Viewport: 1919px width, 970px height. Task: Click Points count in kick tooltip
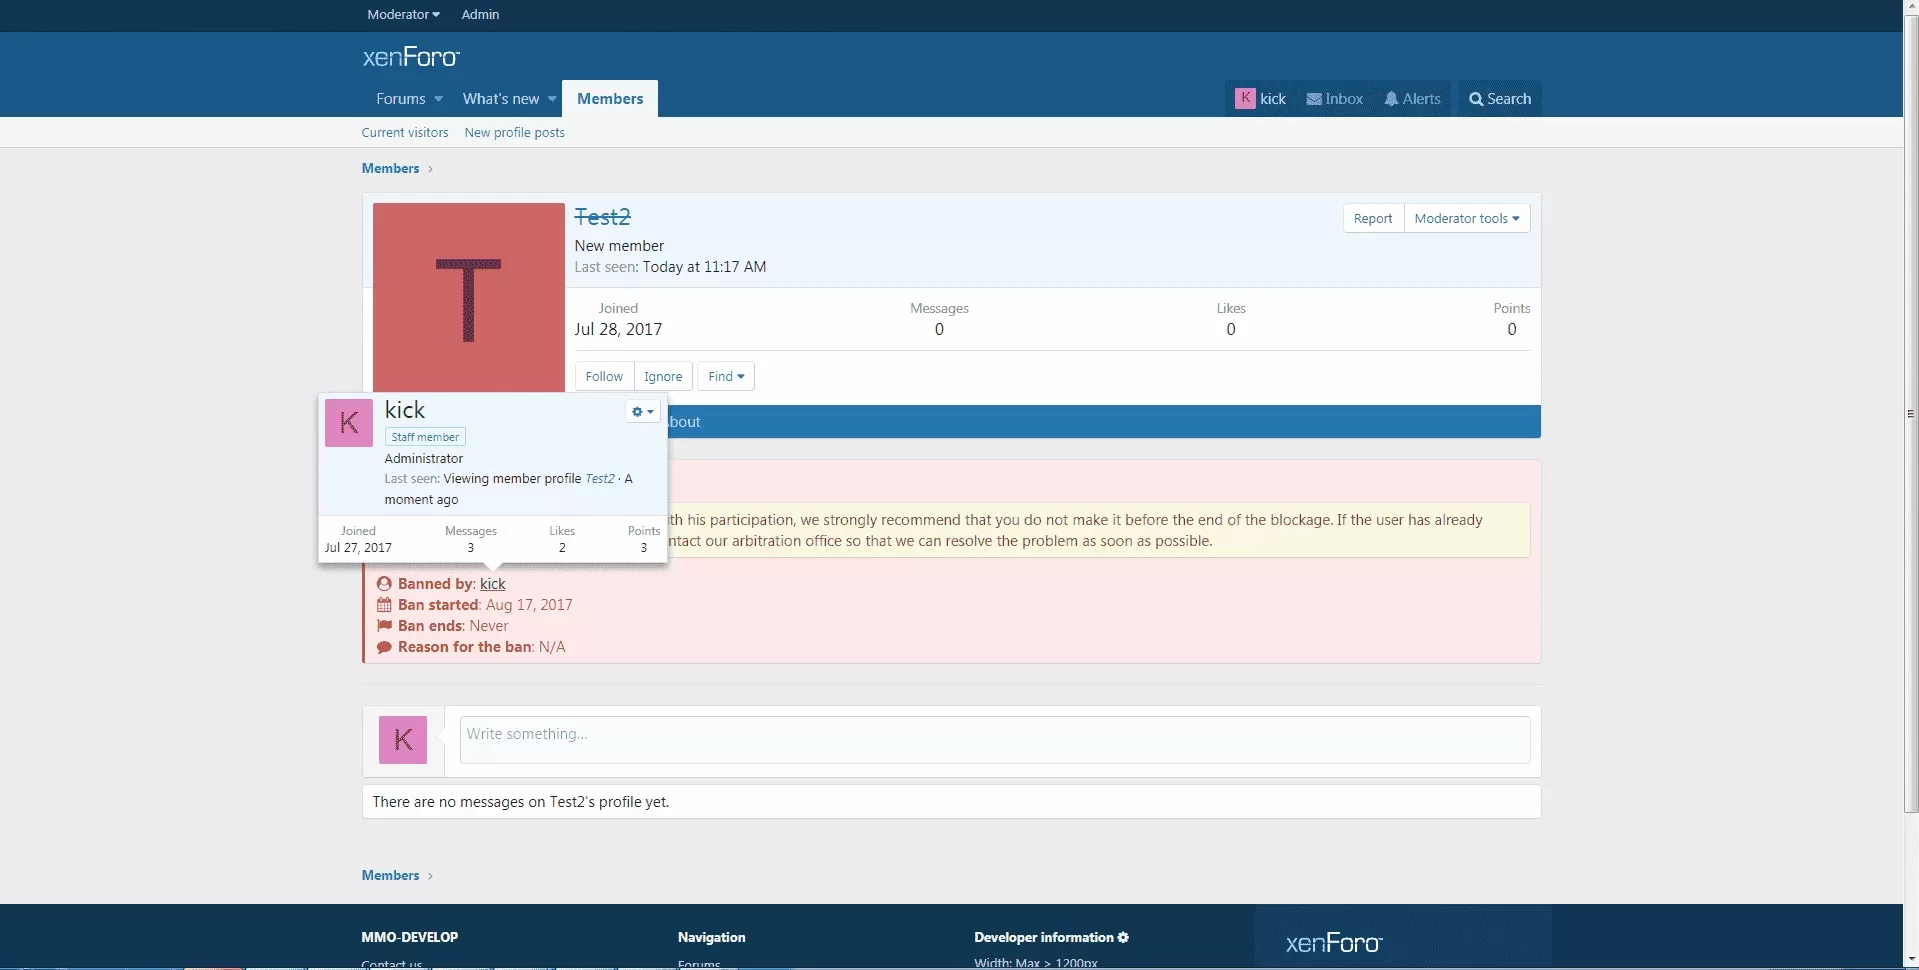pyautogui.click(x=643, y=548)
